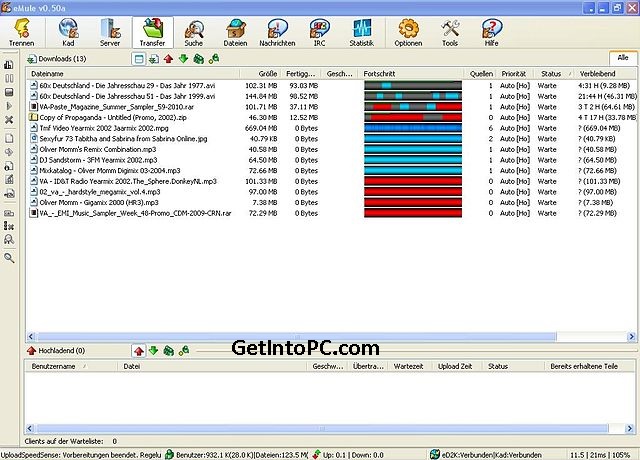The height and width of the screenshot is (460, 640).
Task: Click the top chart icon in left sidebar
Action: click(9, 64)
